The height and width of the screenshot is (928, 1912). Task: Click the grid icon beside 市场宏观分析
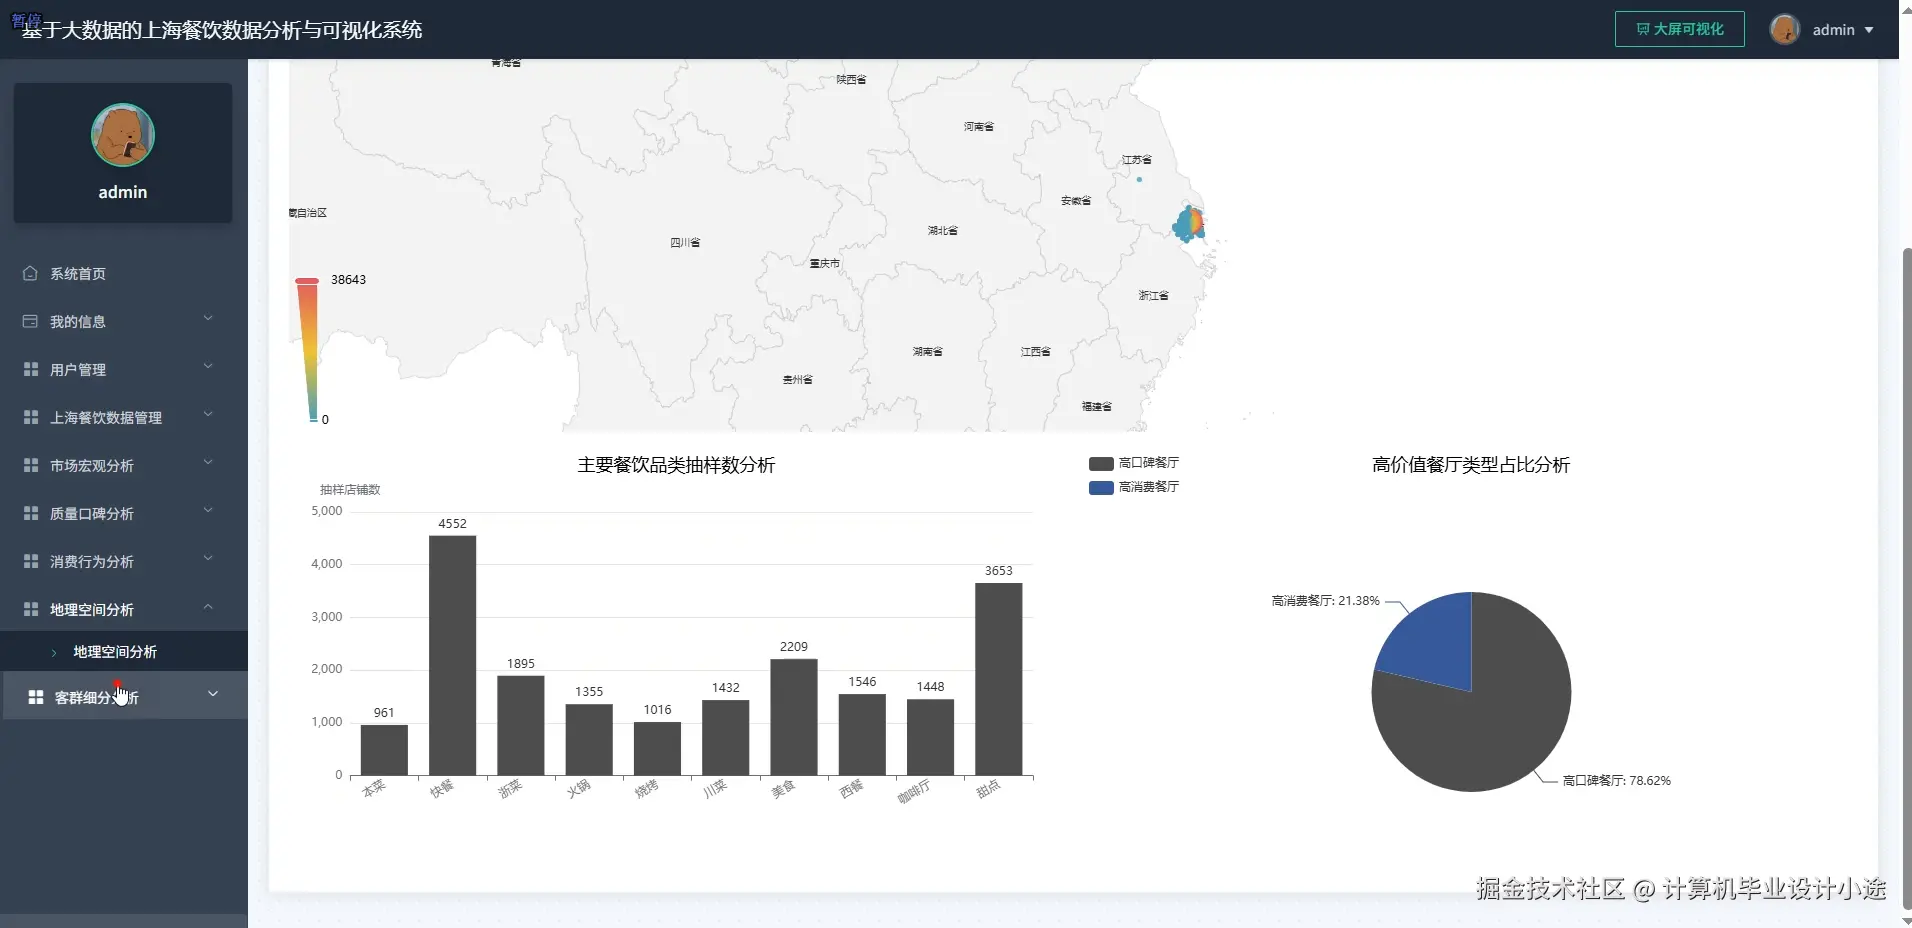click(x=30, y=465)
